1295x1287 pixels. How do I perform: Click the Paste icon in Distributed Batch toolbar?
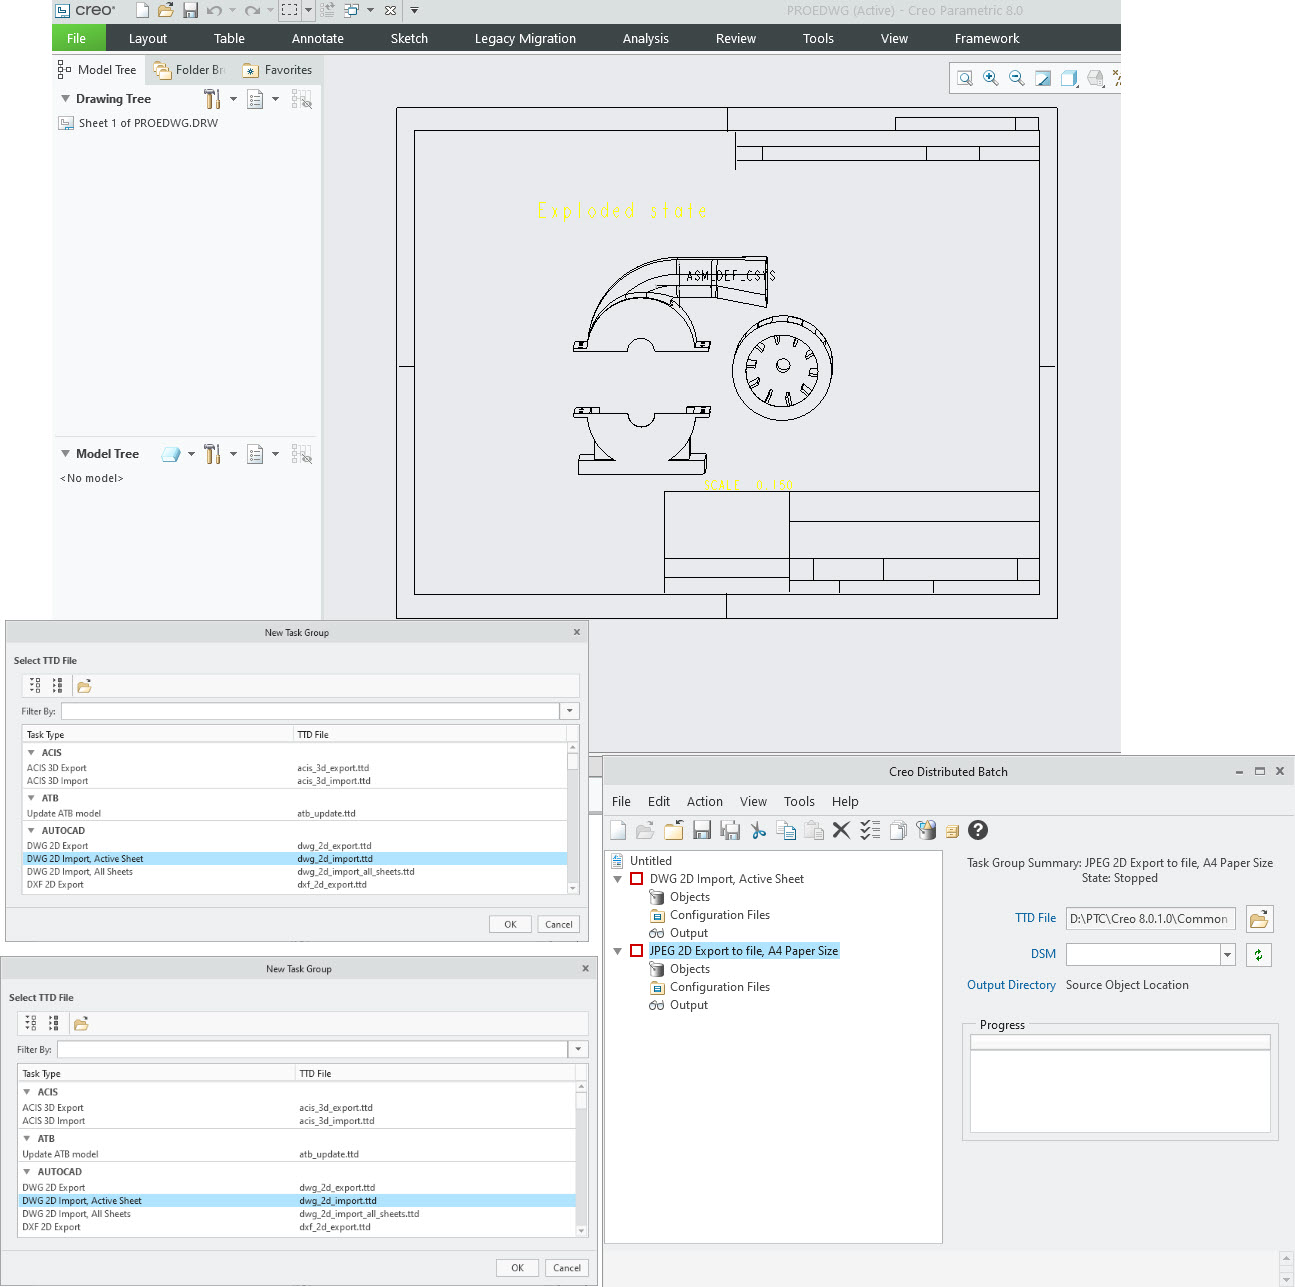point(813,830)
